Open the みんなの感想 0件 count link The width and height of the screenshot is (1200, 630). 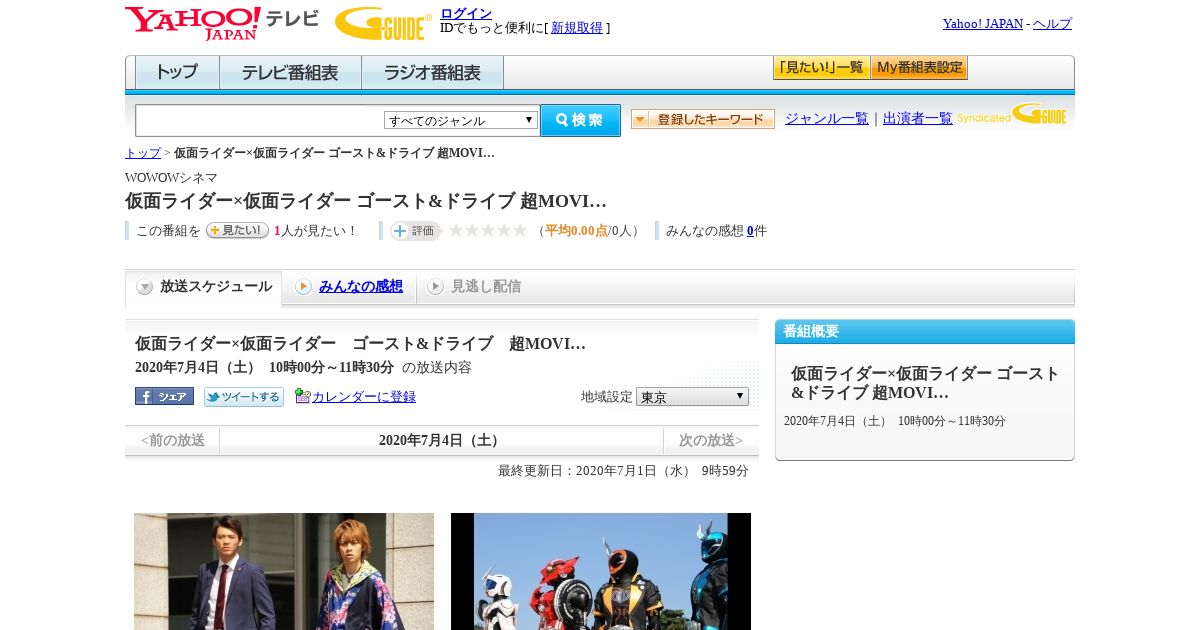coord(750,231)
